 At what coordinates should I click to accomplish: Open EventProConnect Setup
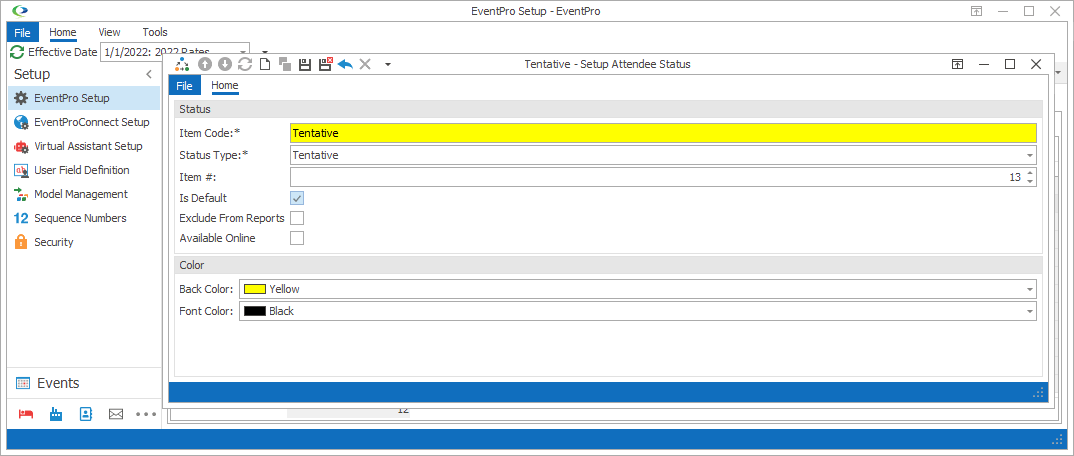(84, 122)
